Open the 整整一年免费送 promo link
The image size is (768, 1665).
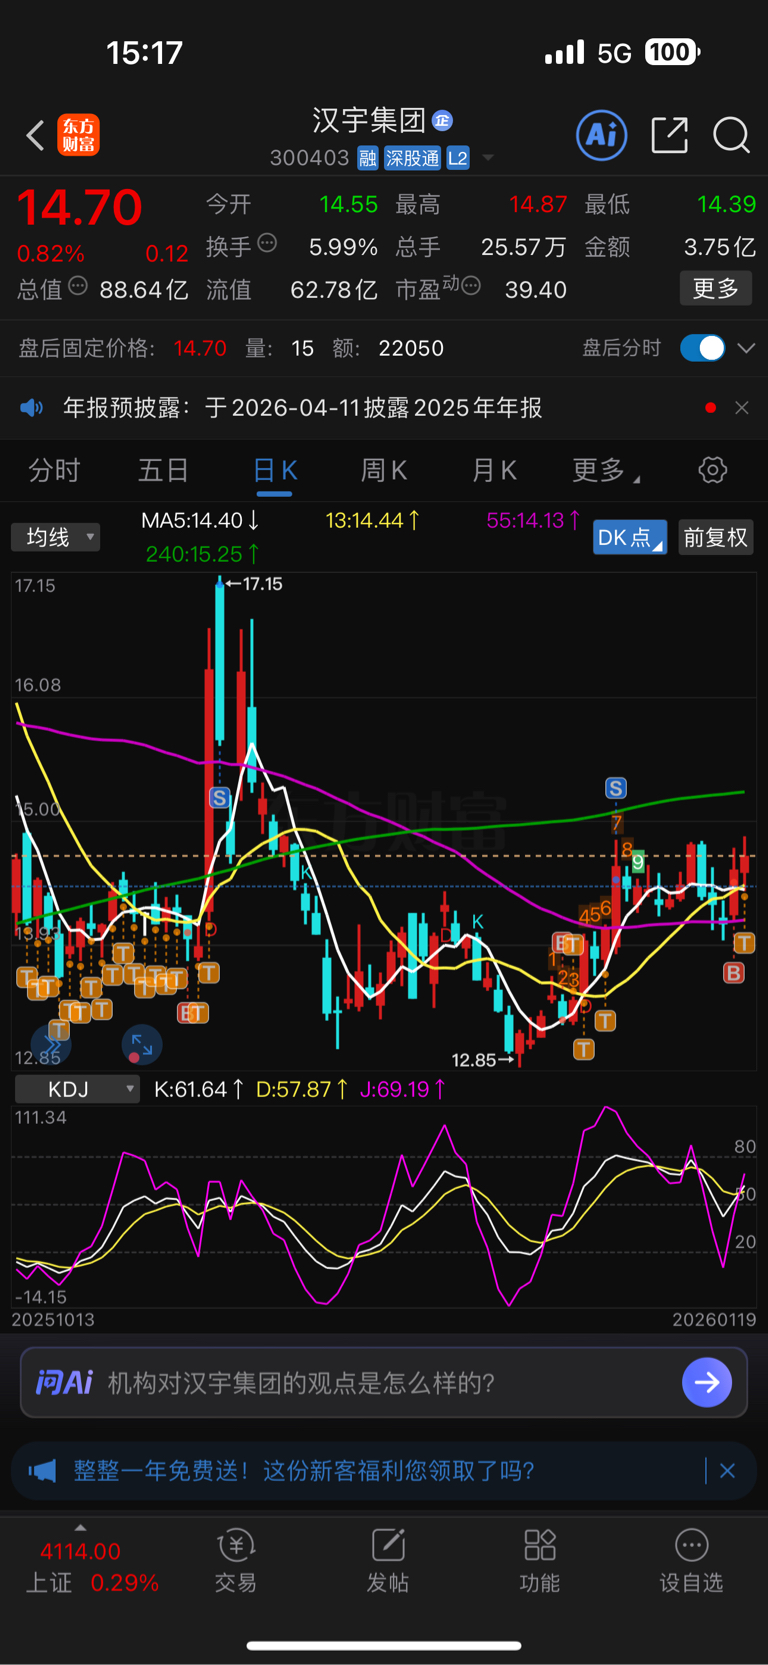(304, 1471)
